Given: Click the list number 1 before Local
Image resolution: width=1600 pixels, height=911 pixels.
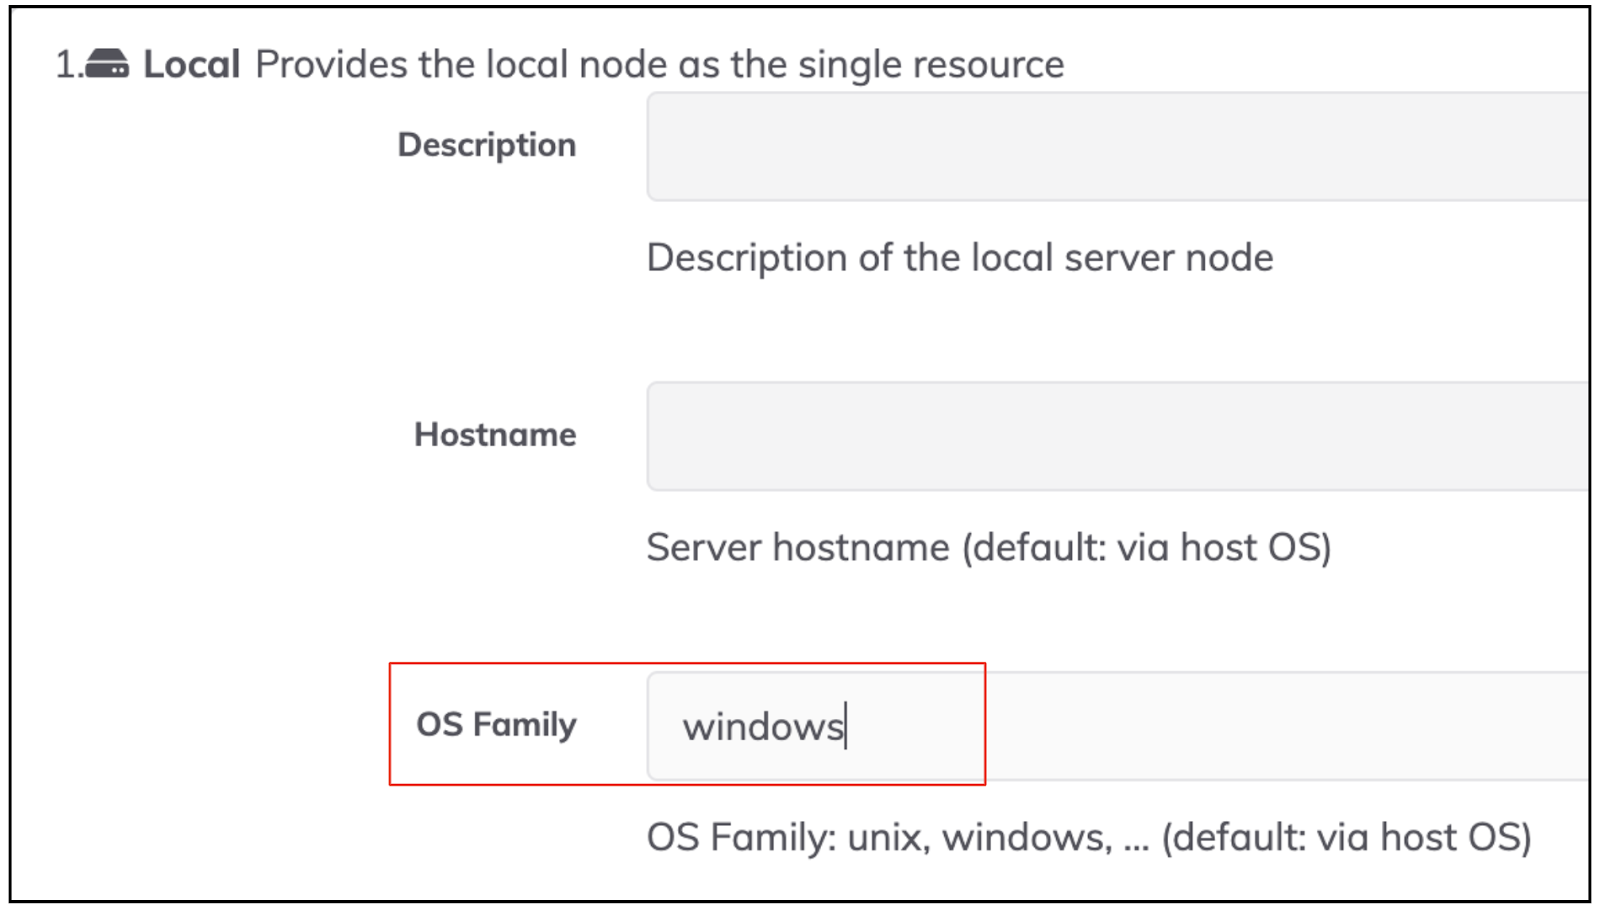Looking at the screenshot, I should click(68, 64).
